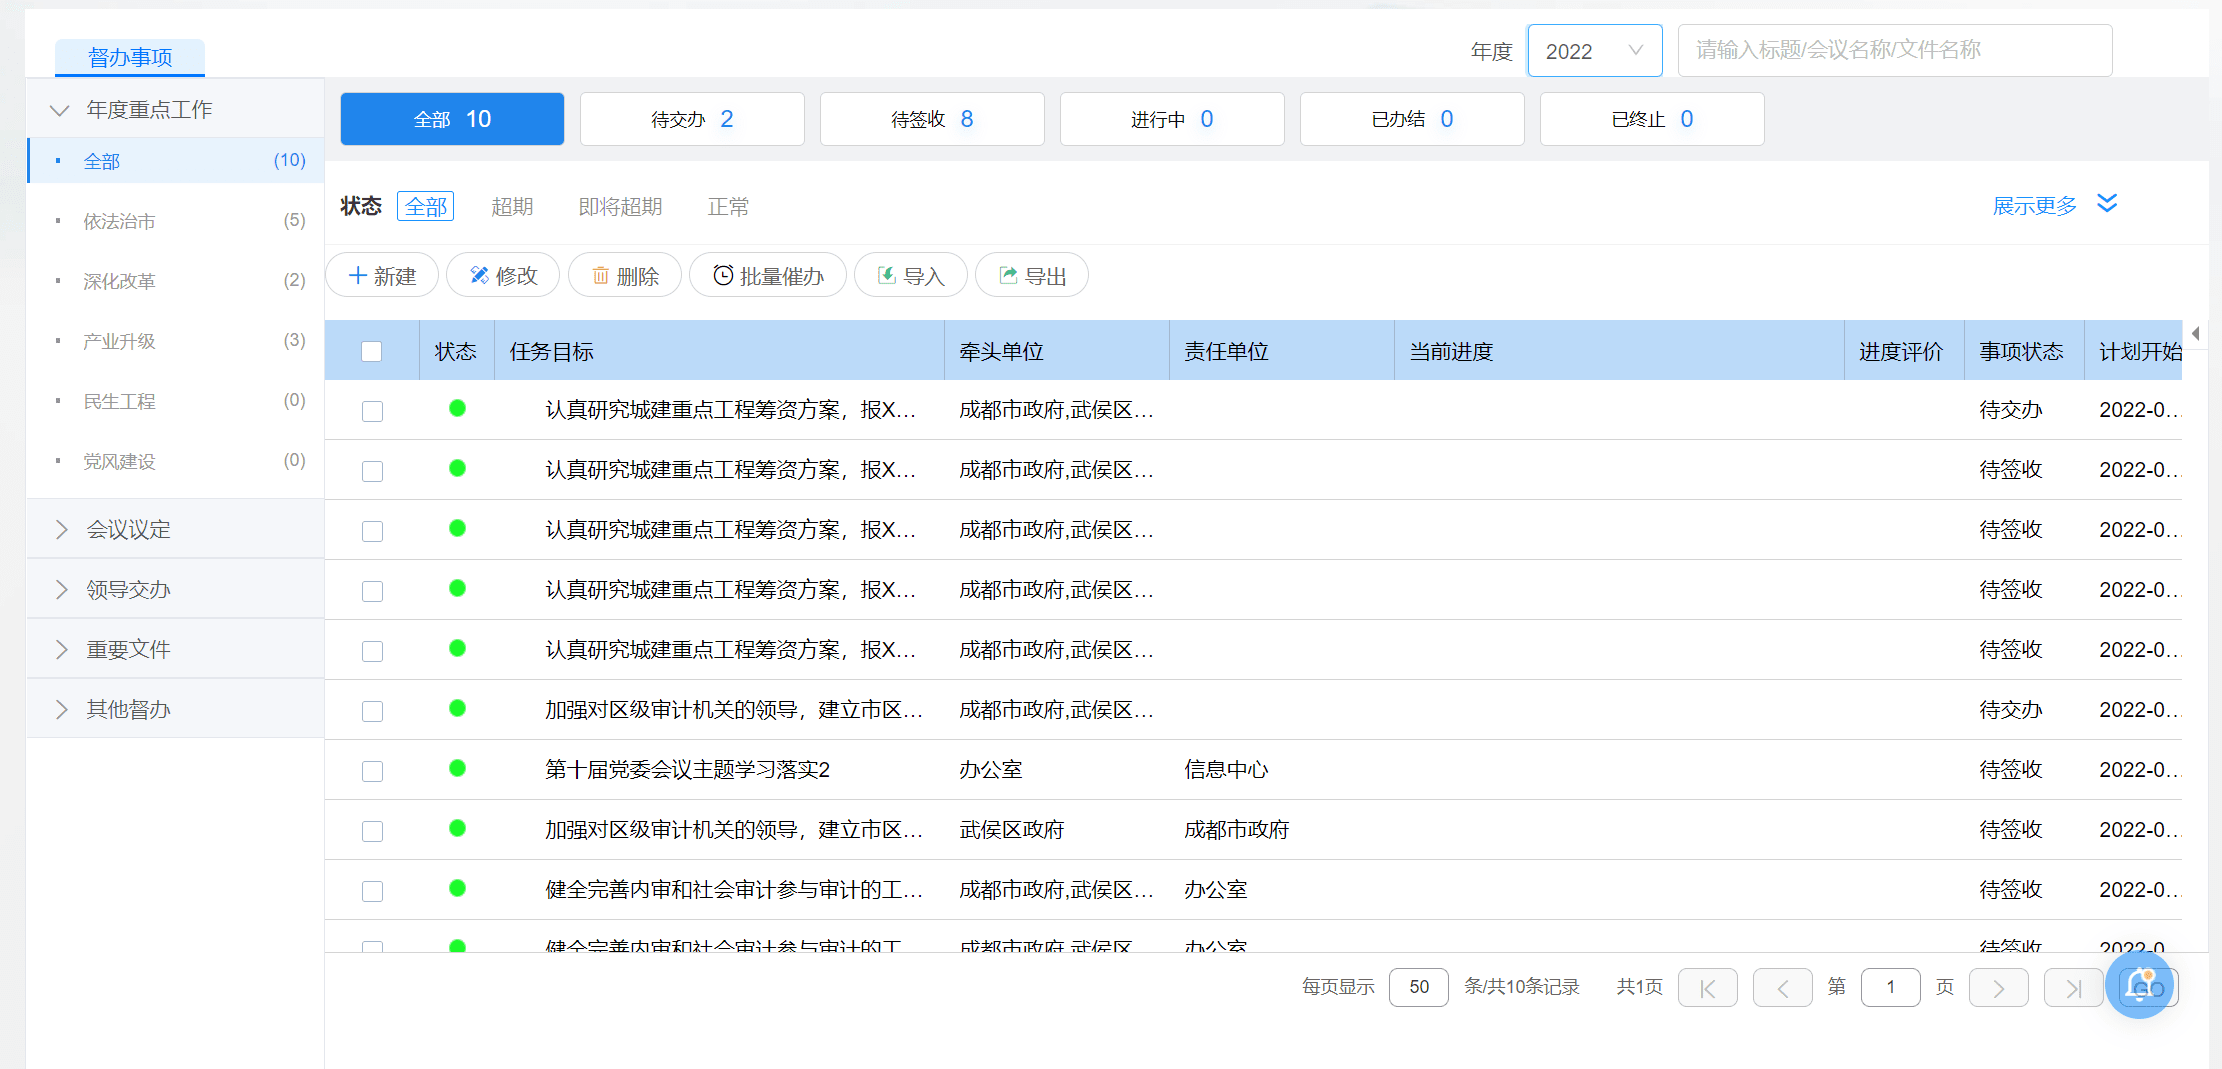Image resolution: width=2222 pixels, height=1069 pixels.
Task: Go to the last page
Action: tap(2073, 988)
